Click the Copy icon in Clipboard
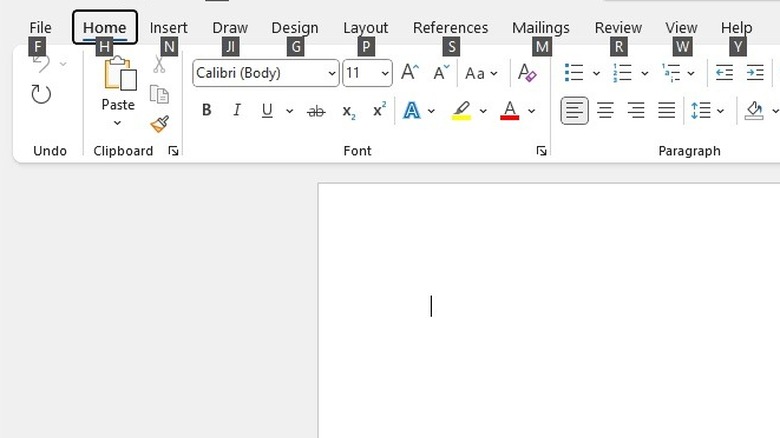 [159, 95]
